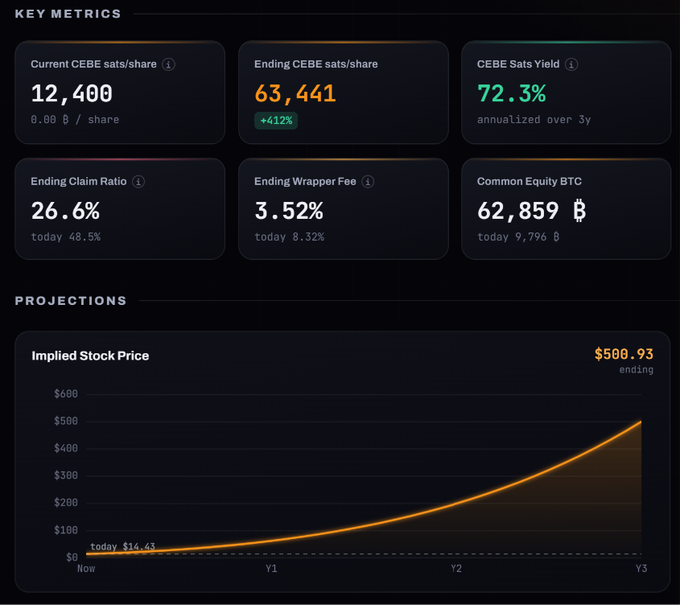Click the Y3 x-axis label

(641, 569)
